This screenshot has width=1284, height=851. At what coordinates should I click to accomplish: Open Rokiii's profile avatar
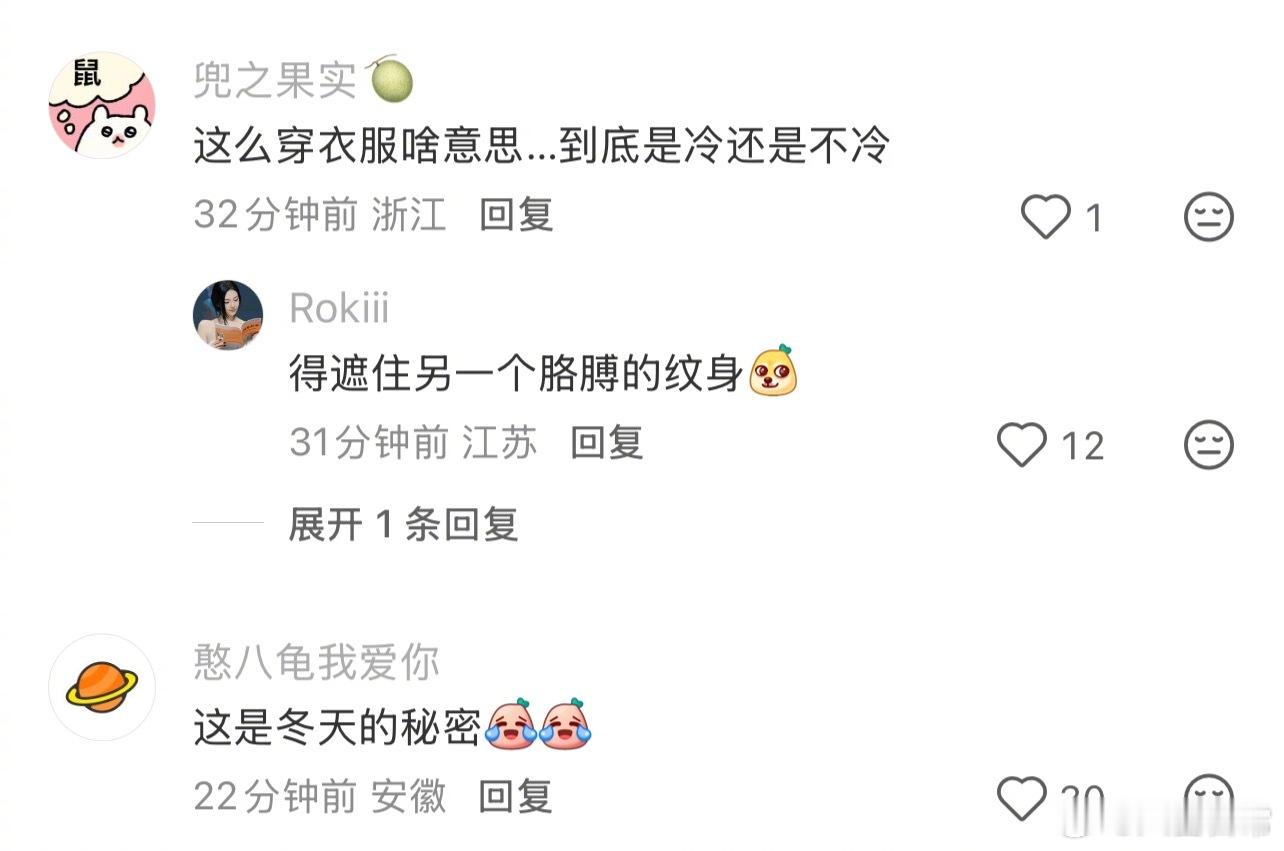(228, 315)
